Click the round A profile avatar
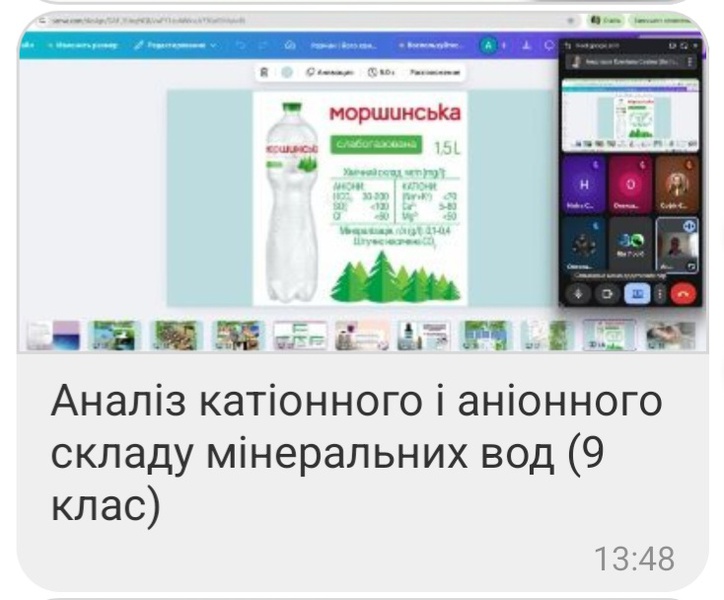Viewport: 724px width, 600px height. pos(487,45)
